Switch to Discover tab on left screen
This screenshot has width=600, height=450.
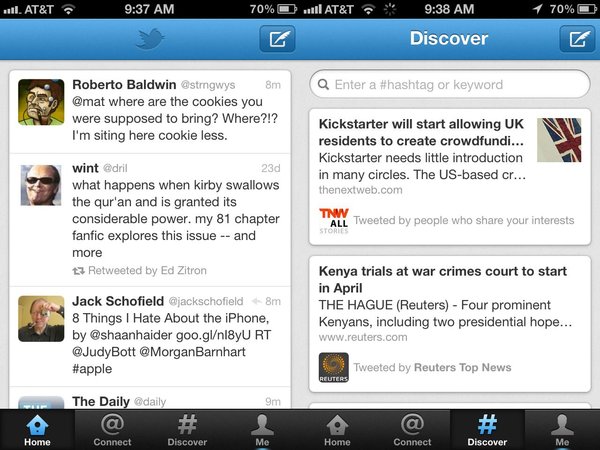[187, 430]
